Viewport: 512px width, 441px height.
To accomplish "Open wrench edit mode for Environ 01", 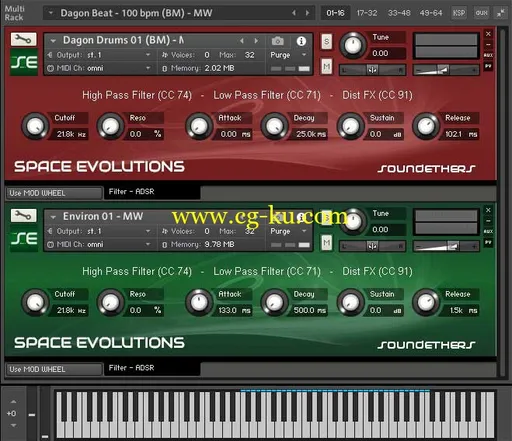I will pos(23,216).
